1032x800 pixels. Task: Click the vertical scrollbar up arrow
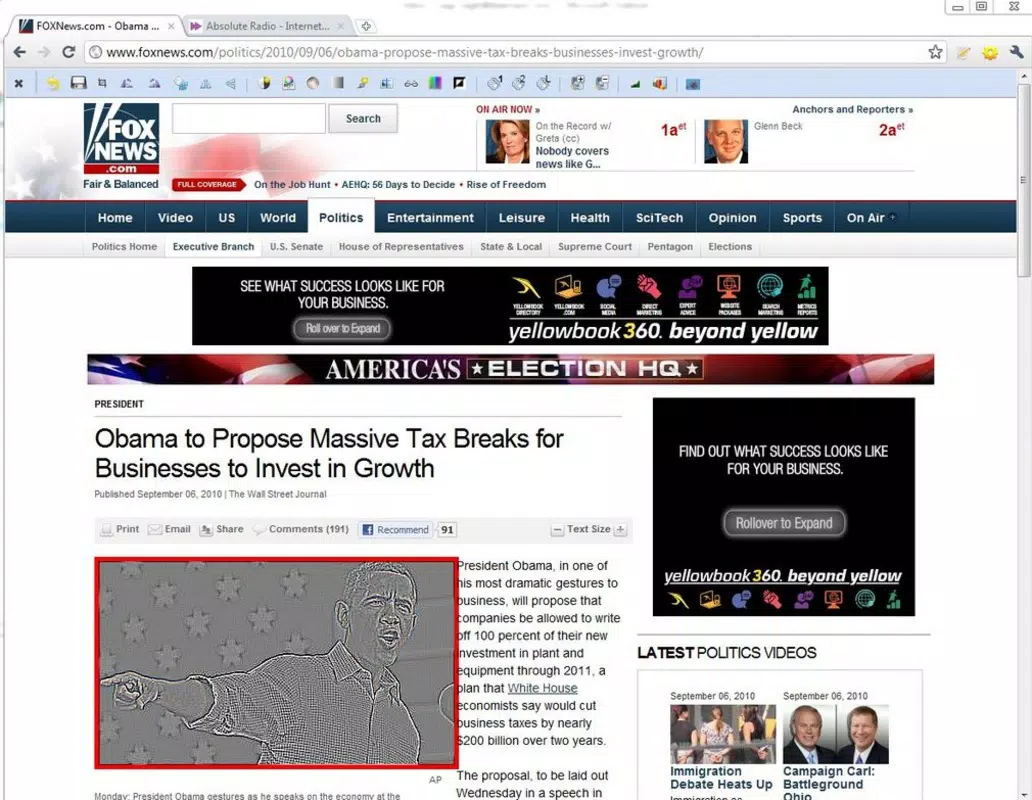pos(1023,76)
